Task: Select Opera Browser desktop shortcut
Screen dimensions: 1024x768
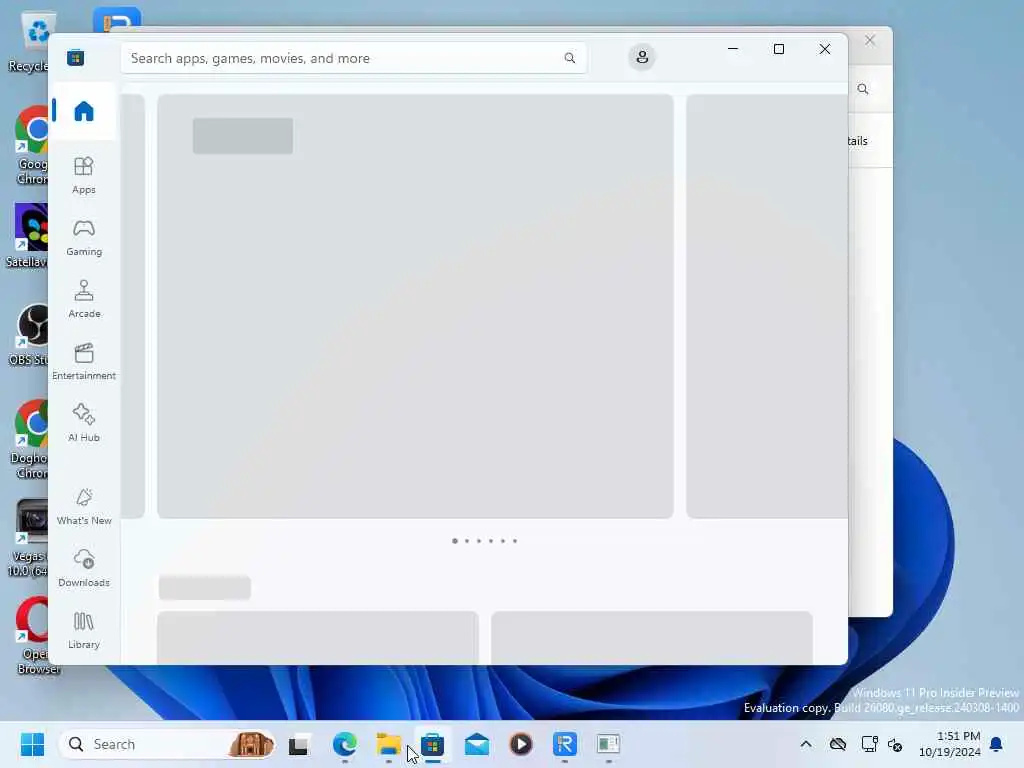Action: [34, 635]
